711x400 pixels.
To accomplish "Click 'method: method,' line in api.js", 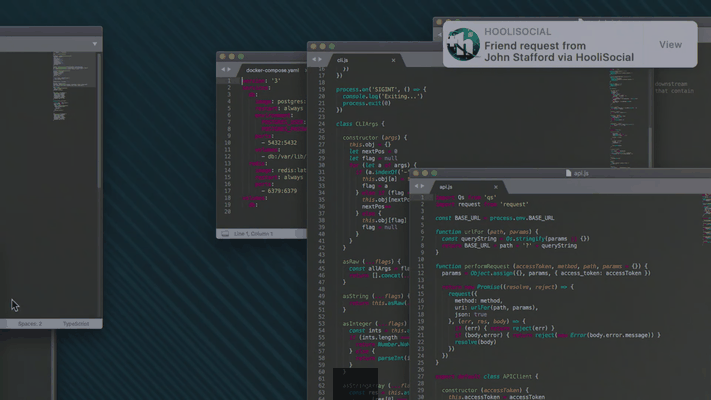I will coord(478,301).
